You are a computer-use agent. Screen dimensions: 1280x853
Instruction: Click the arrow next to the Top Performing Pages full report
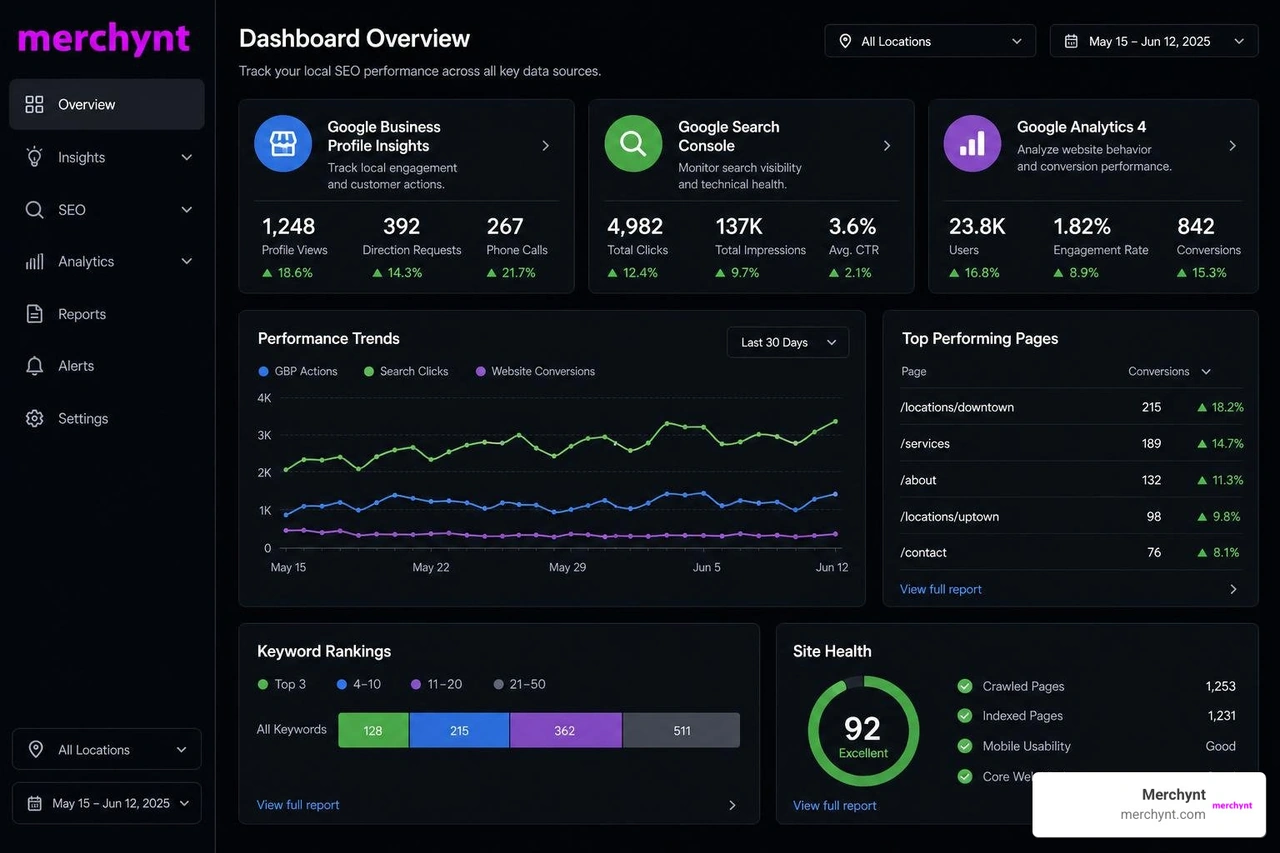(1233, 589)
